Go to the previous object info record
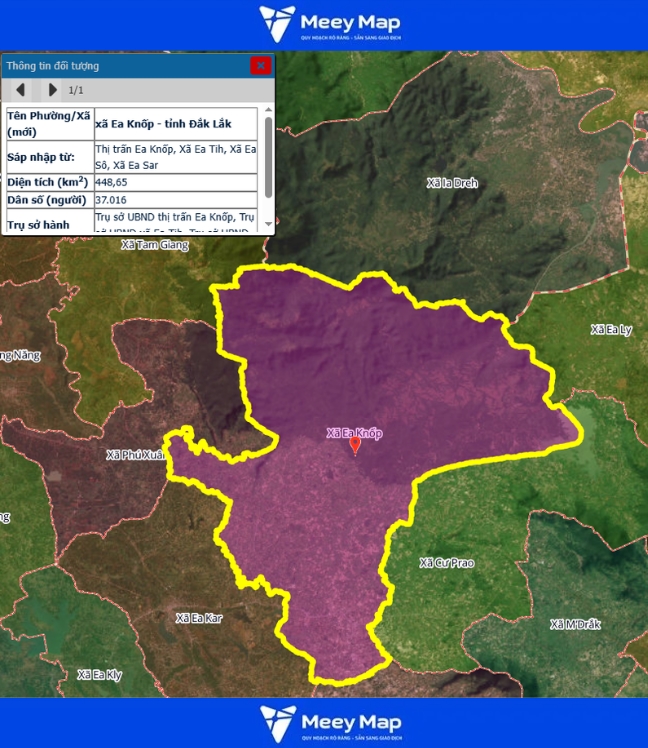The width and height of the screenshot is (648, 748). pos(20,90)
